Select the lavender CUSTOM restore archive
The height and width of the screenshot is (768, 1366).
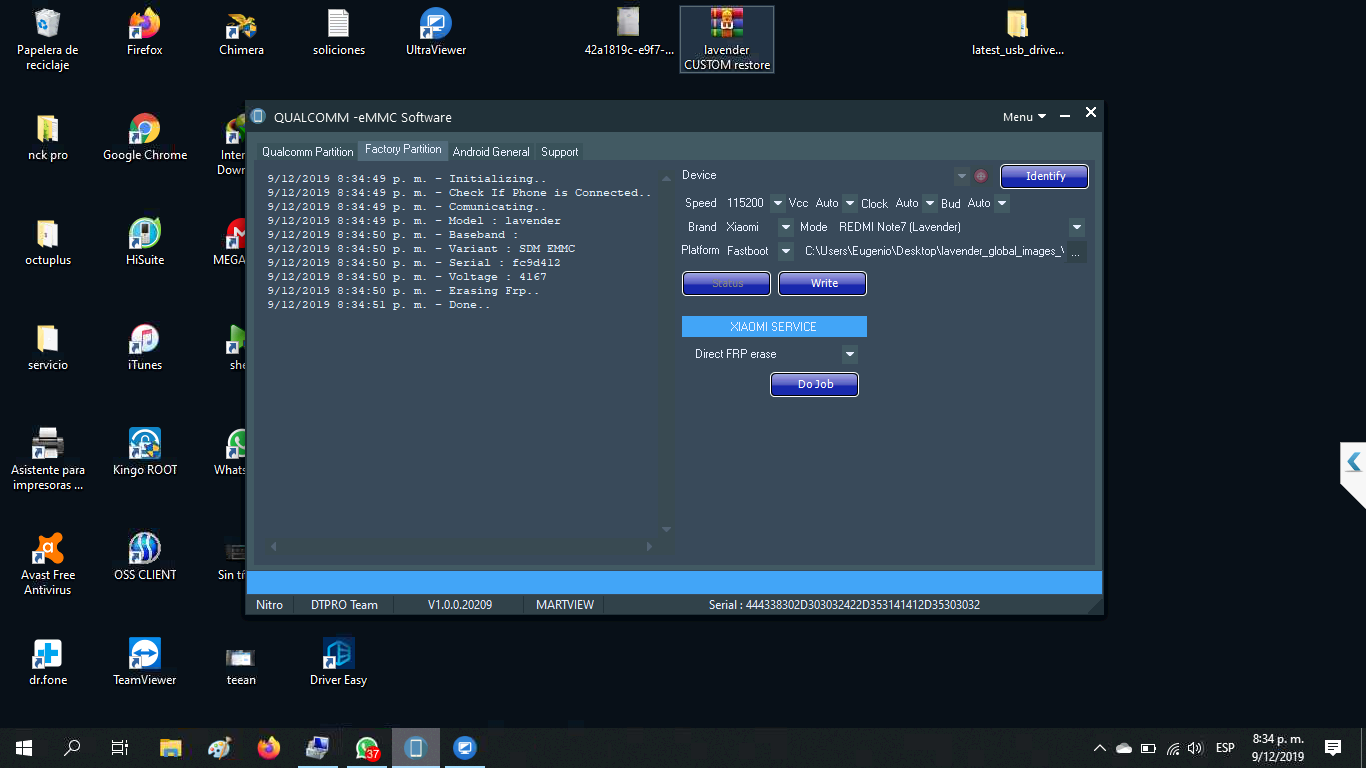(727, 39)
